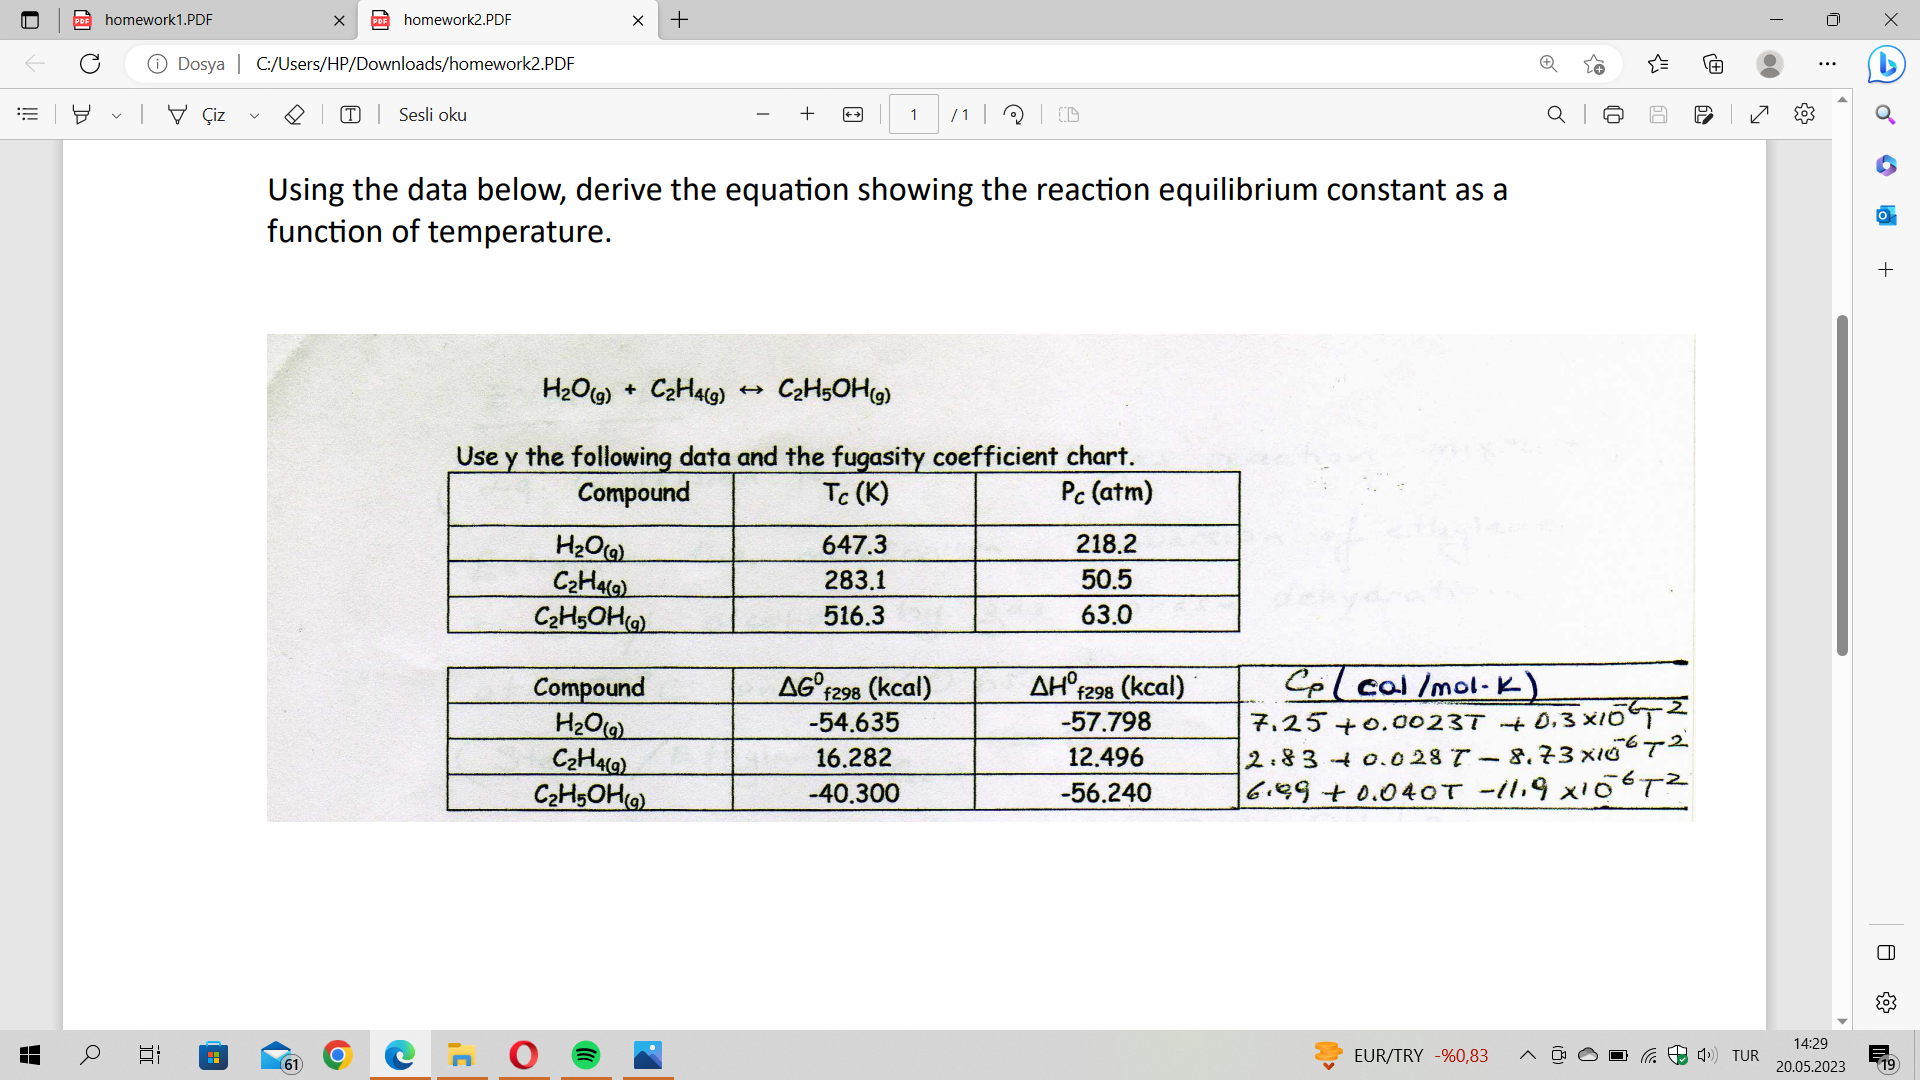1920x1080 pixels.
Task: Pick the eraser tool
Action: tap(294, 114)
